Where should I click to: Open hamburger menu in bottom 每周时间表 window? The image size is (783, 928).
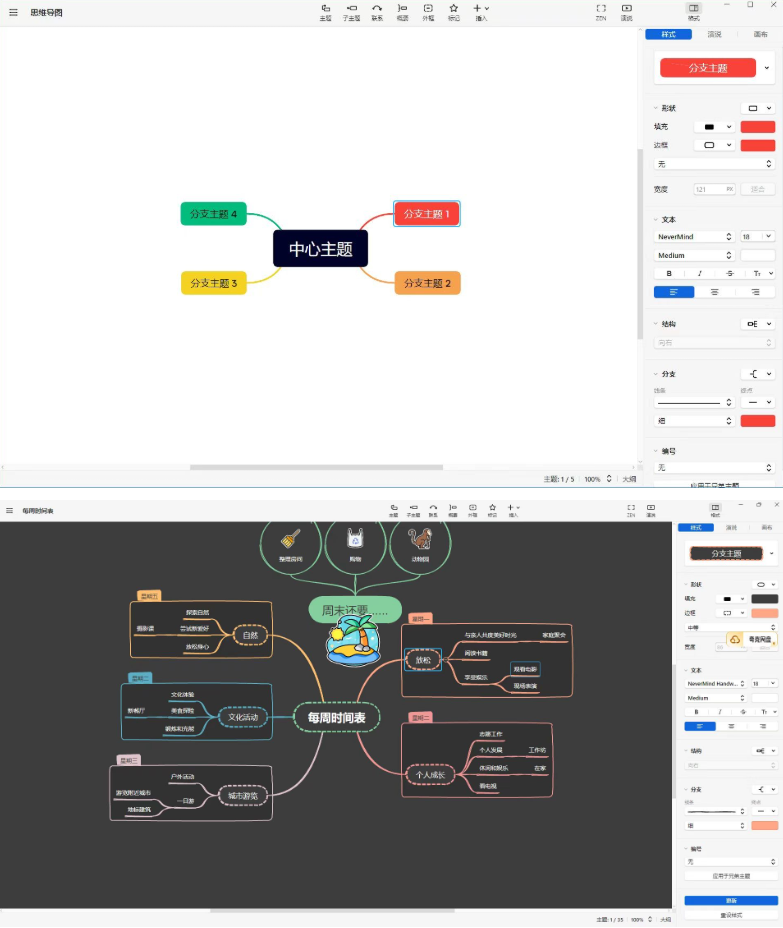click(x=9, y=510)
